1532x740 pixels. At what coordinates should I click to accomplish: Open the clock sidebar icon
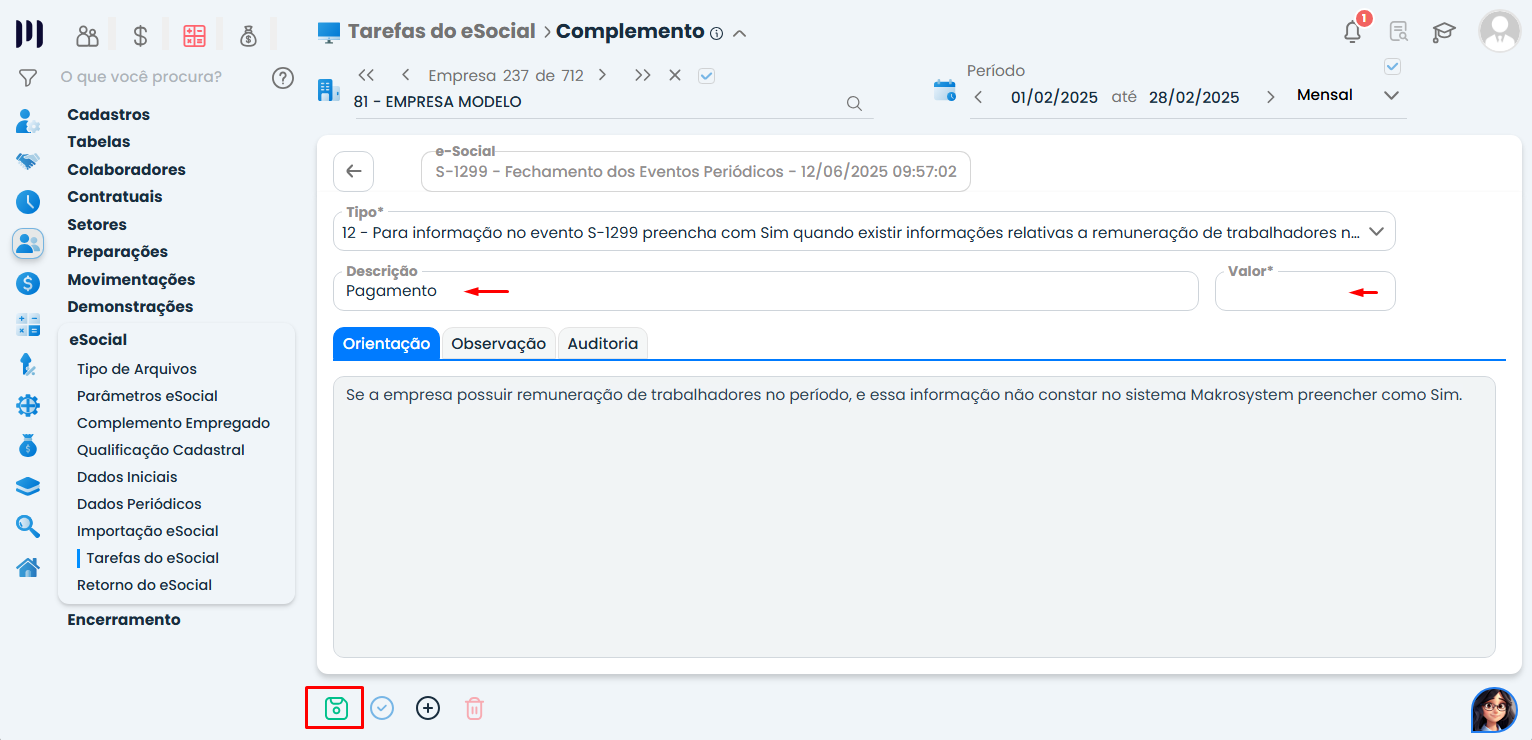(x=28, y=202)
